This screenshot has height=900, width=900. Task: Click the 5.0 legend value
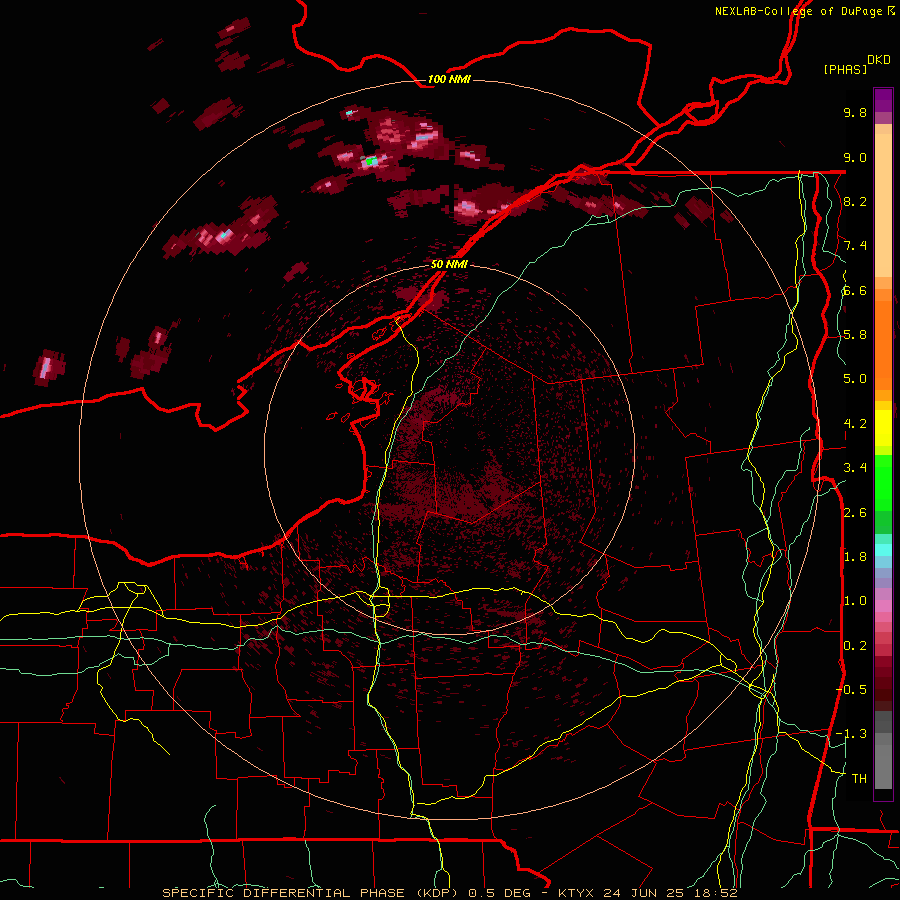click(x=855, y=379)
